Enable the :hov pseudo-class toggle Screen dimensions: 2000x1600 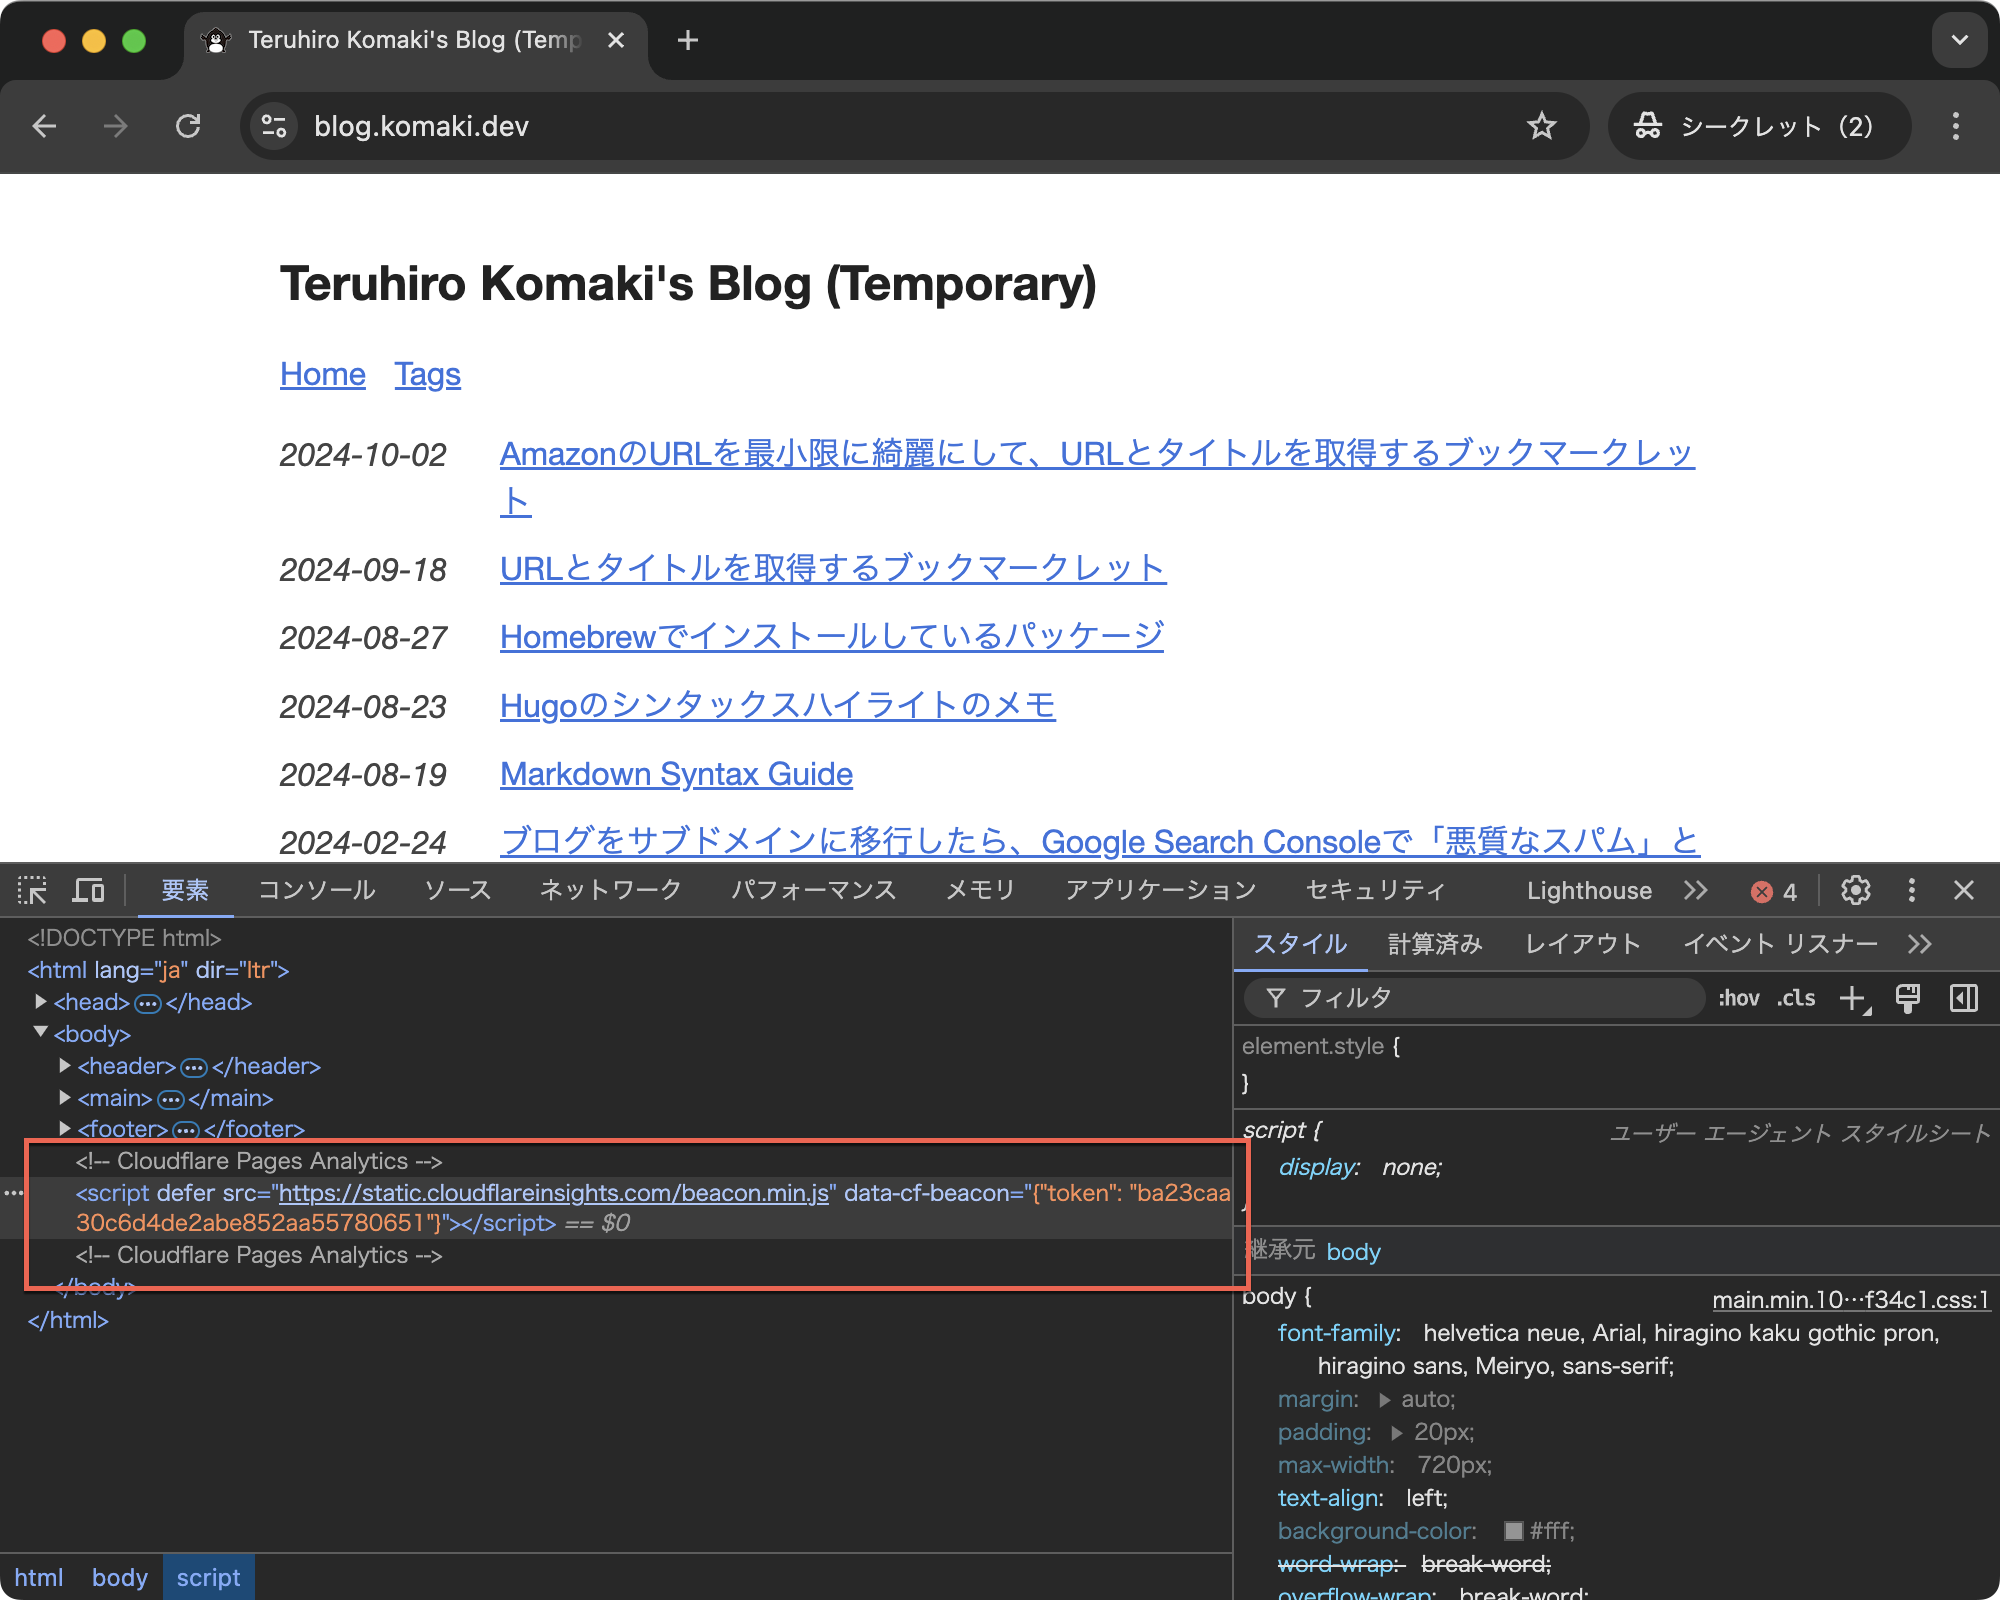pyautogui.click(x=1740, y=998)
